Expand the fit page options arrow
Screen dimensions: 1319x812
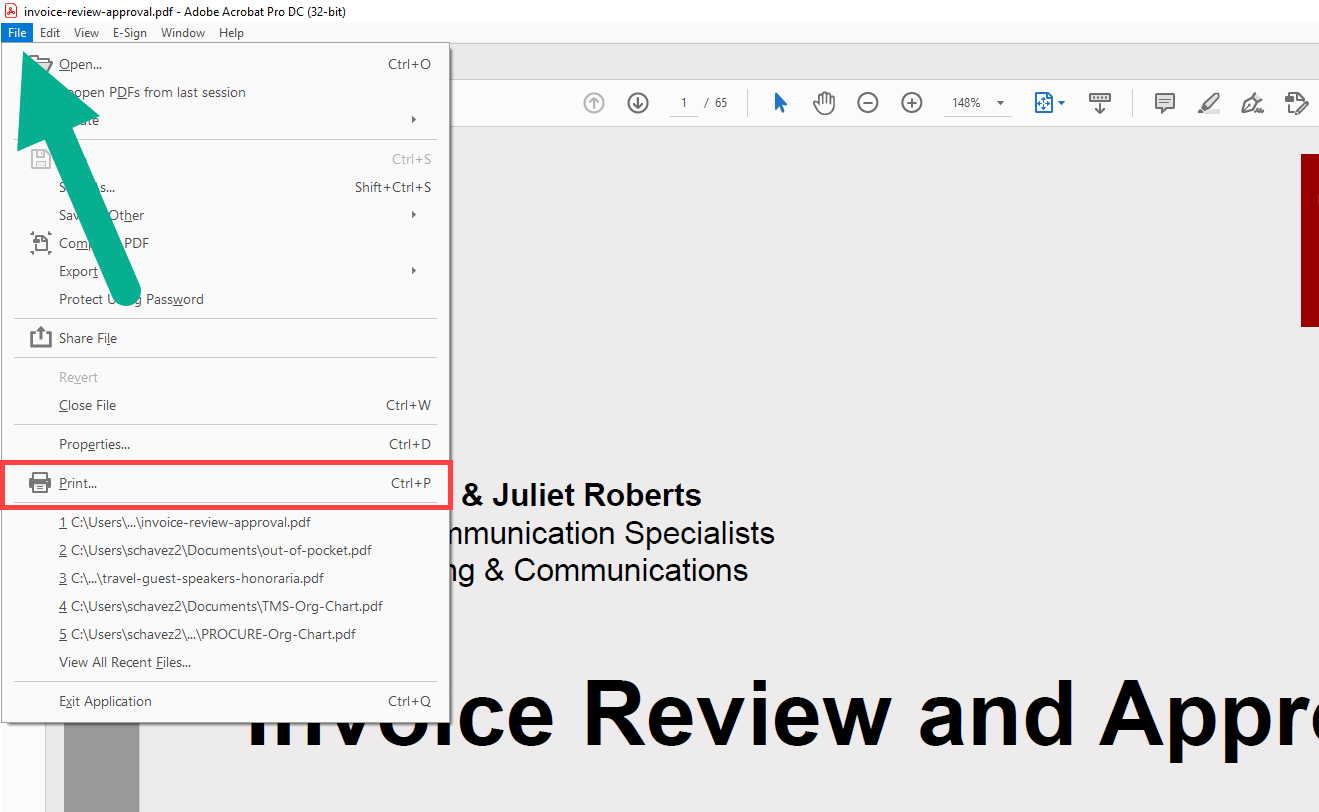1061,103
